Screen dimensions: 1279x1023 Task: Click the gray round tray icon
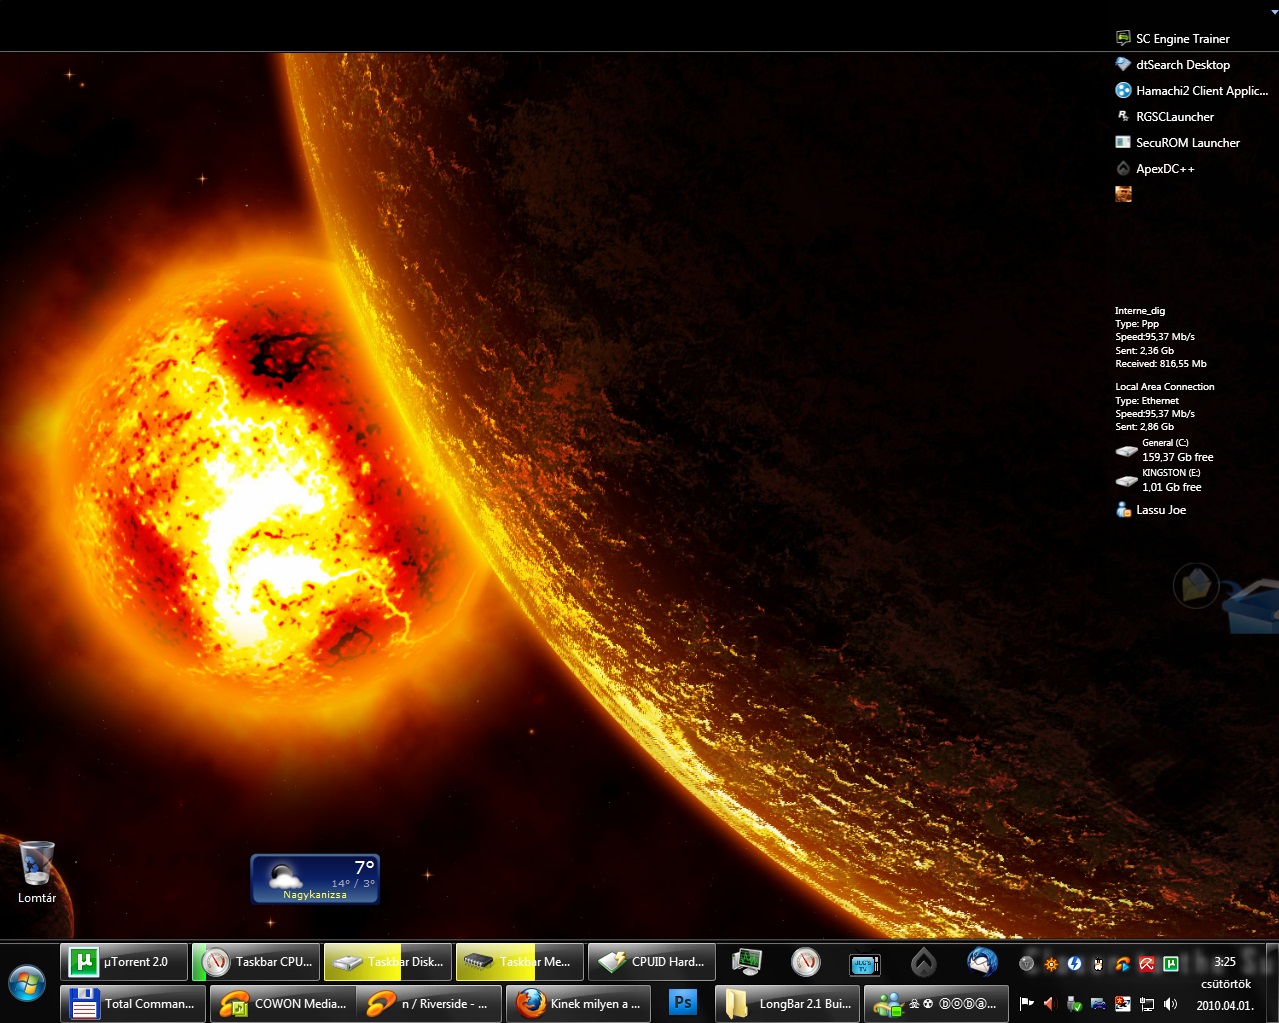tap(1026, 964)
